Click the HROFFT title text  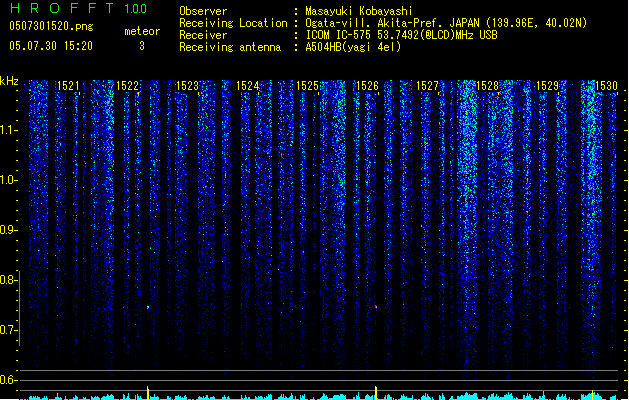(x=62, y=8)
